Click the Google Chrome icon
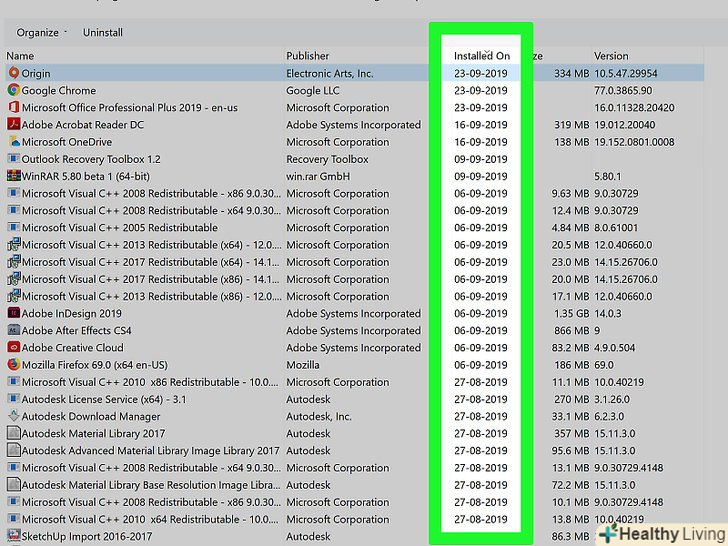This screenshot has width=728, height=546. coord(13,90)
